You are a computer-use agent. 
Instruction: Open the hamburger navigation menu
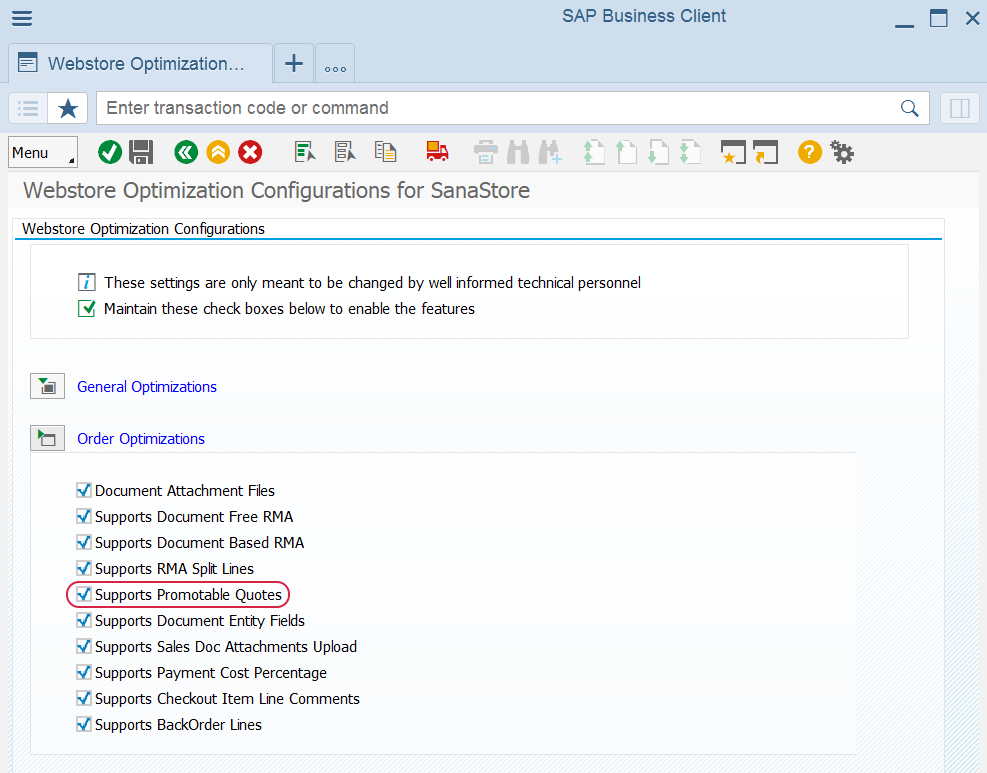[x=22, y=18]
